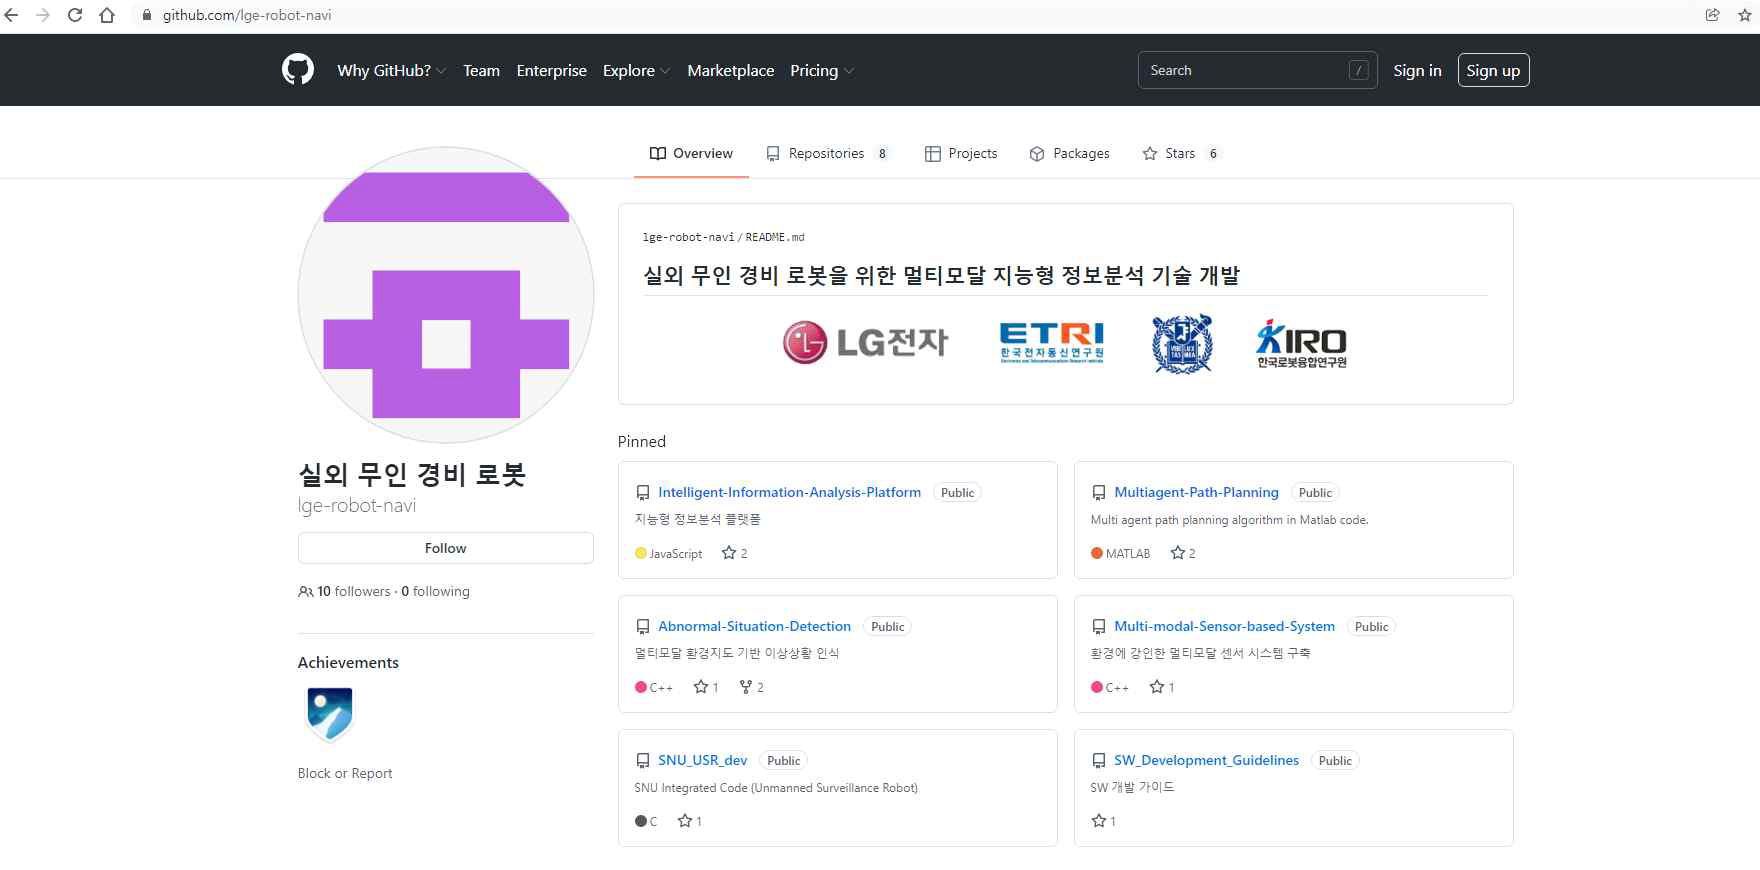Click the orange MATLAB language dot

coord(1097,553)
